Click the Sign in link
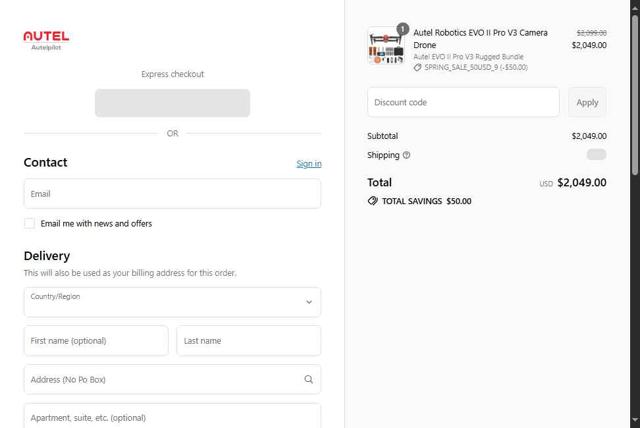Screen dimensions: 640x428 pyautogui.click(x=309, y=164)
